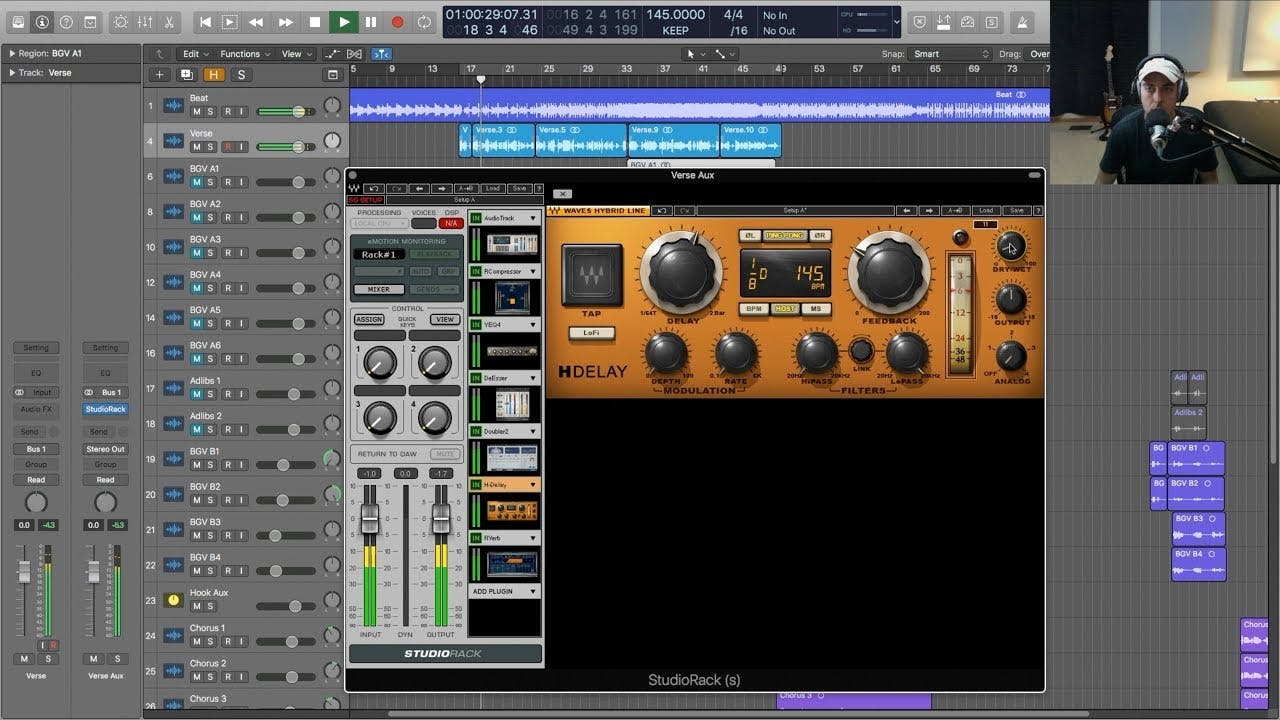Click the filters LINK button on H-Delay
The image size is (1280, 720).
(x=861, y=350)
